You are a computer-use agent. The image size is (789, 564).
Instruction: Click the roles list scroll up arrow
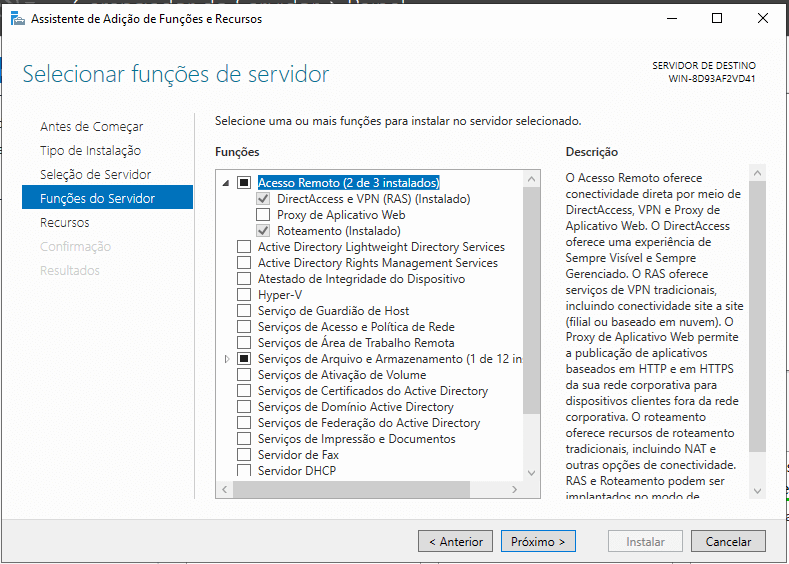pyautogui.click(x=531, y=179)
